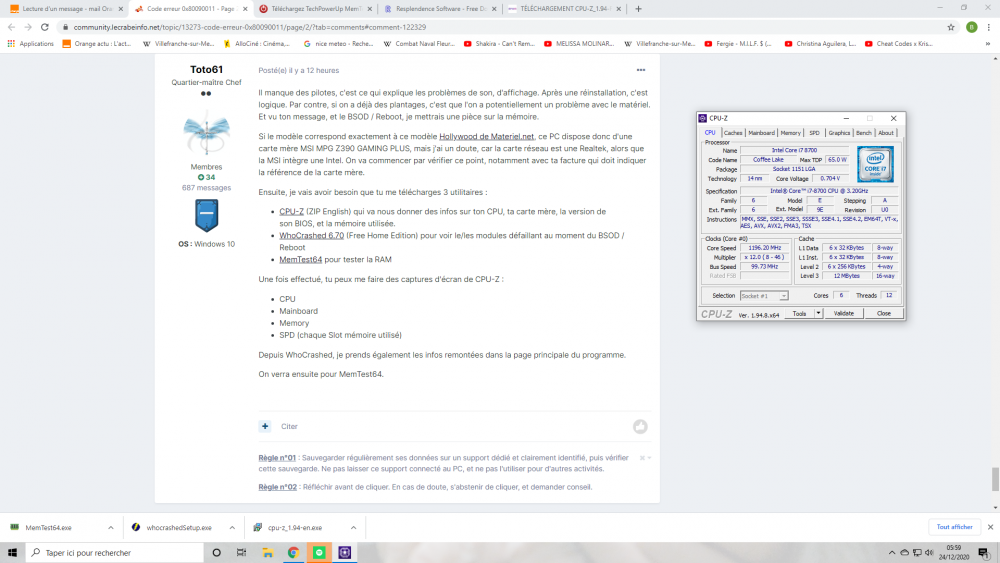The height and width of the screenshot is (563, 1000).
Task: Switch to the Graphics tab in CPU-Z
Action: (839, 133)
